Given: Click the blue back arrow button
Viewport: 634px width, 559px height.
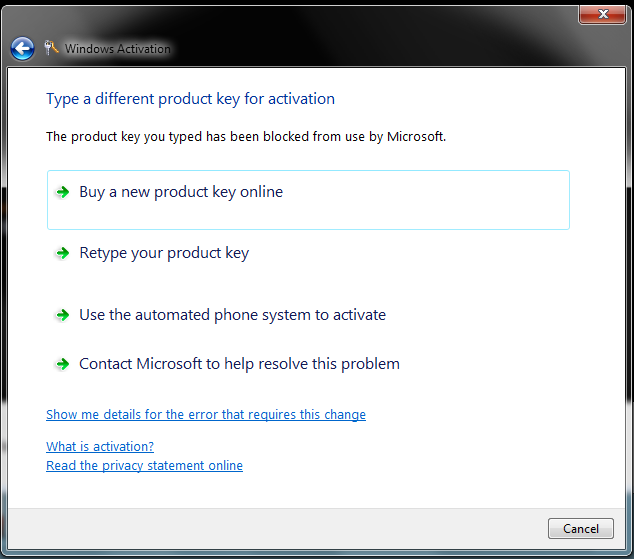Looking at the screenshot, I should point(22,48).
